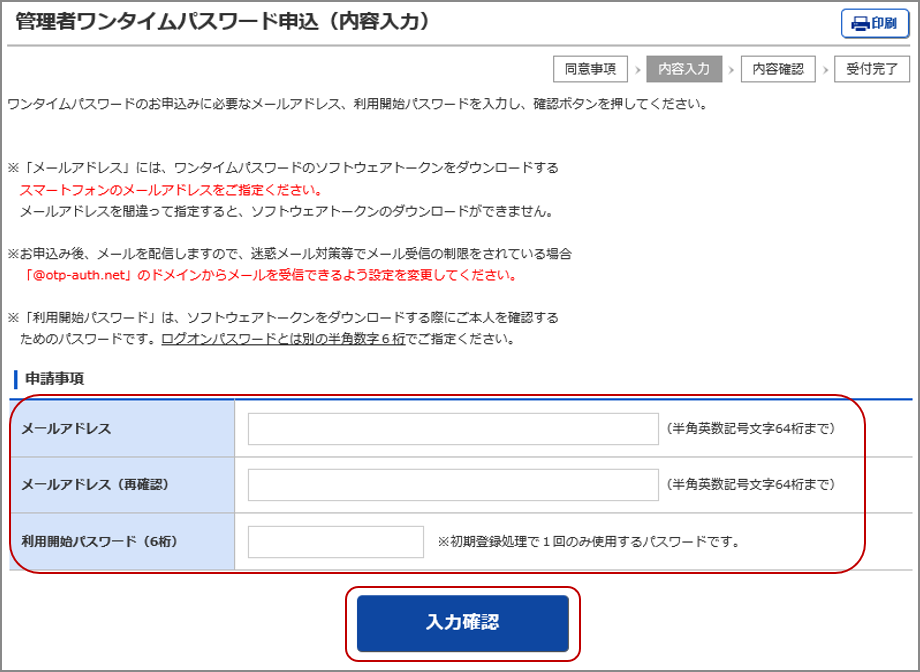Click the ※初期登録処理で１回のみ使用 note
Image resolution: width=920 pixels, height=672 pixels.
(x=588, y=542)
